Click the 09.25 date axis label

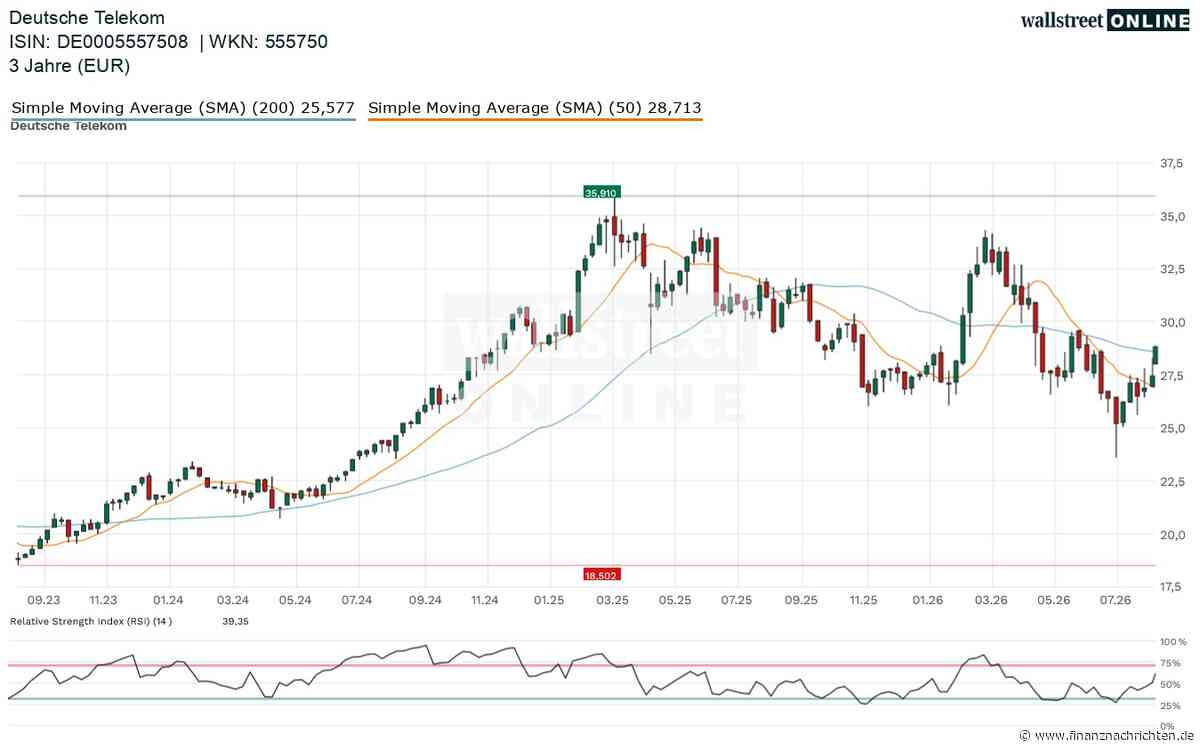click(x=802, y=599)
